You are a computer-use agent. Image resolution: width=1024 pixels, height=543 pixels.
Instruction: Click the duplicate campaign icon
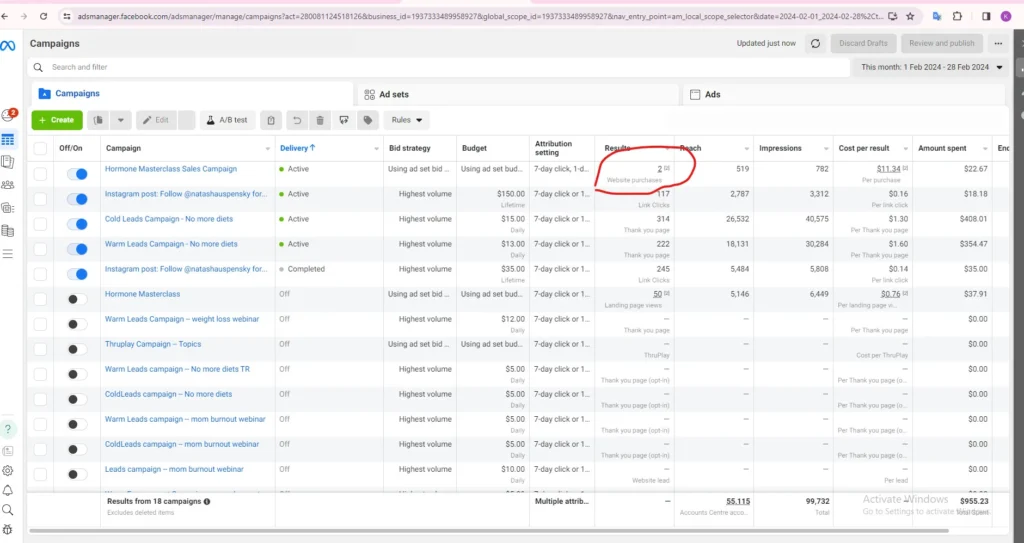[98, 120]
